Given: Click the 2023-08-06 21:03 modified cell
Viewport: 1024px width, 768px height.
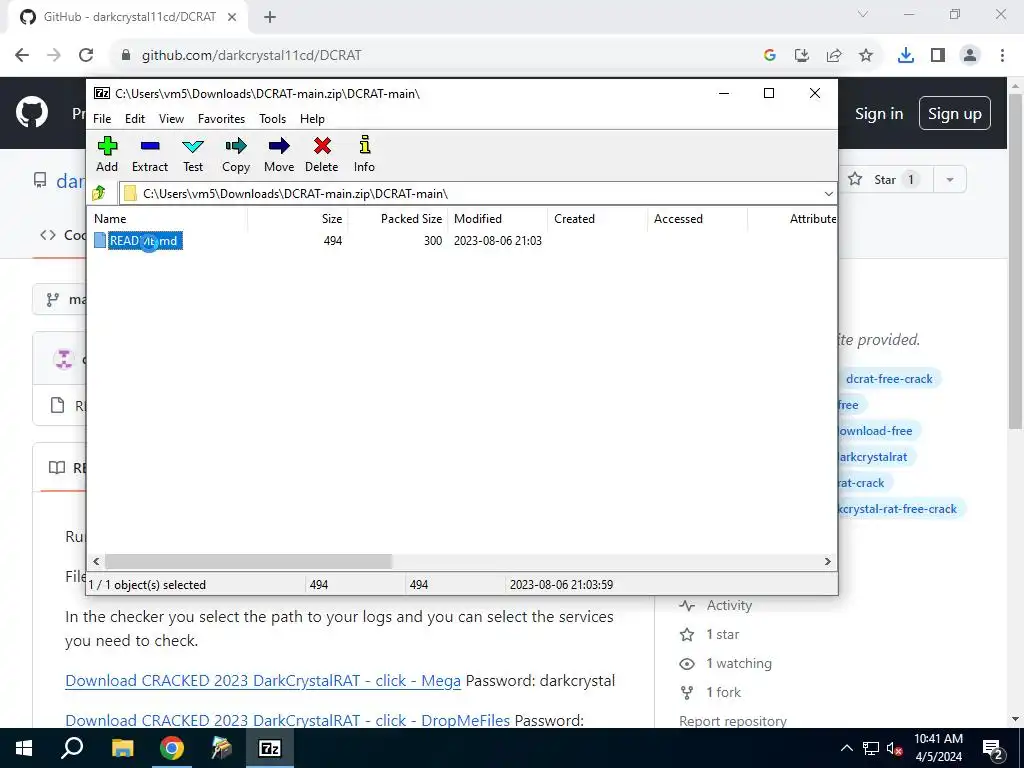Looking at the screenshot, I should [498, 241].
